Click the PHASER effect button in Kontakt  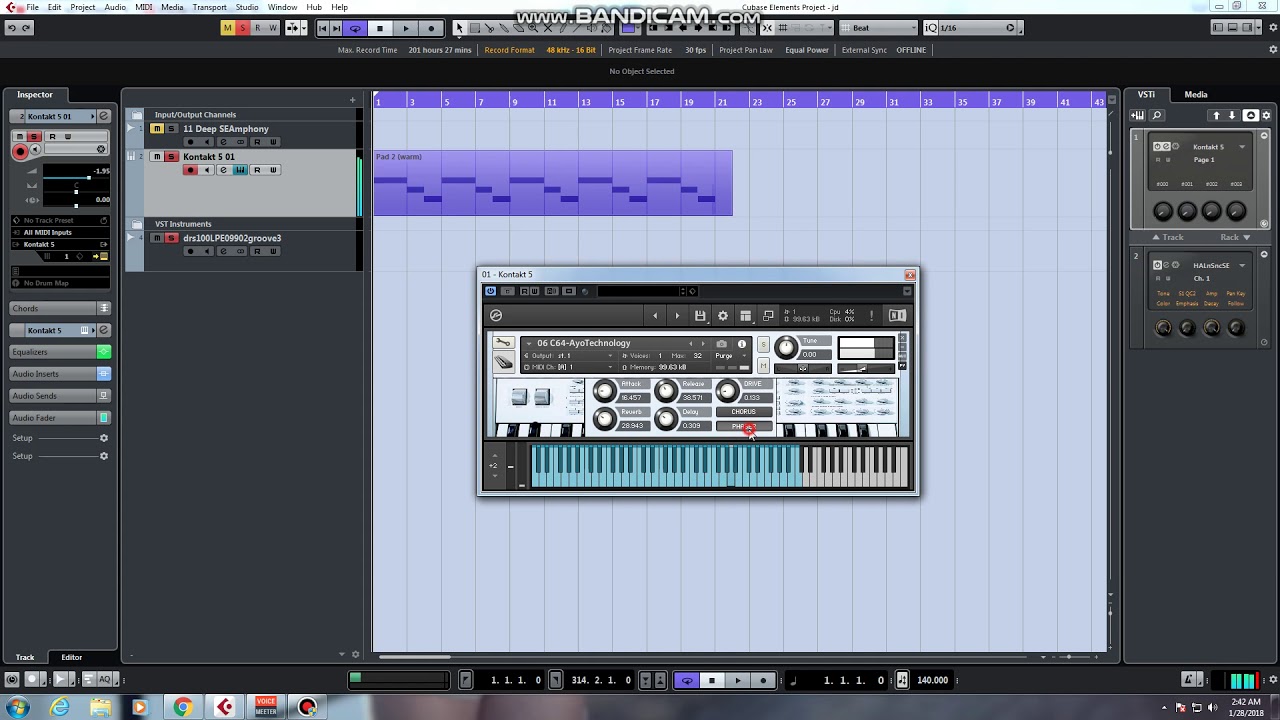(744, 426)
